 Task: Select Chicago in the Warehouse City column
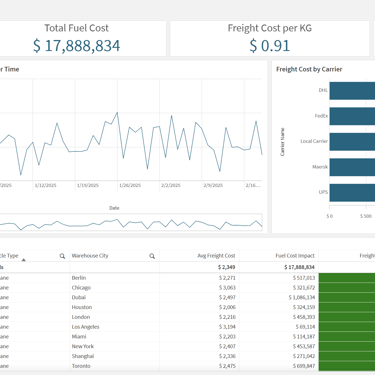(81, 288)
